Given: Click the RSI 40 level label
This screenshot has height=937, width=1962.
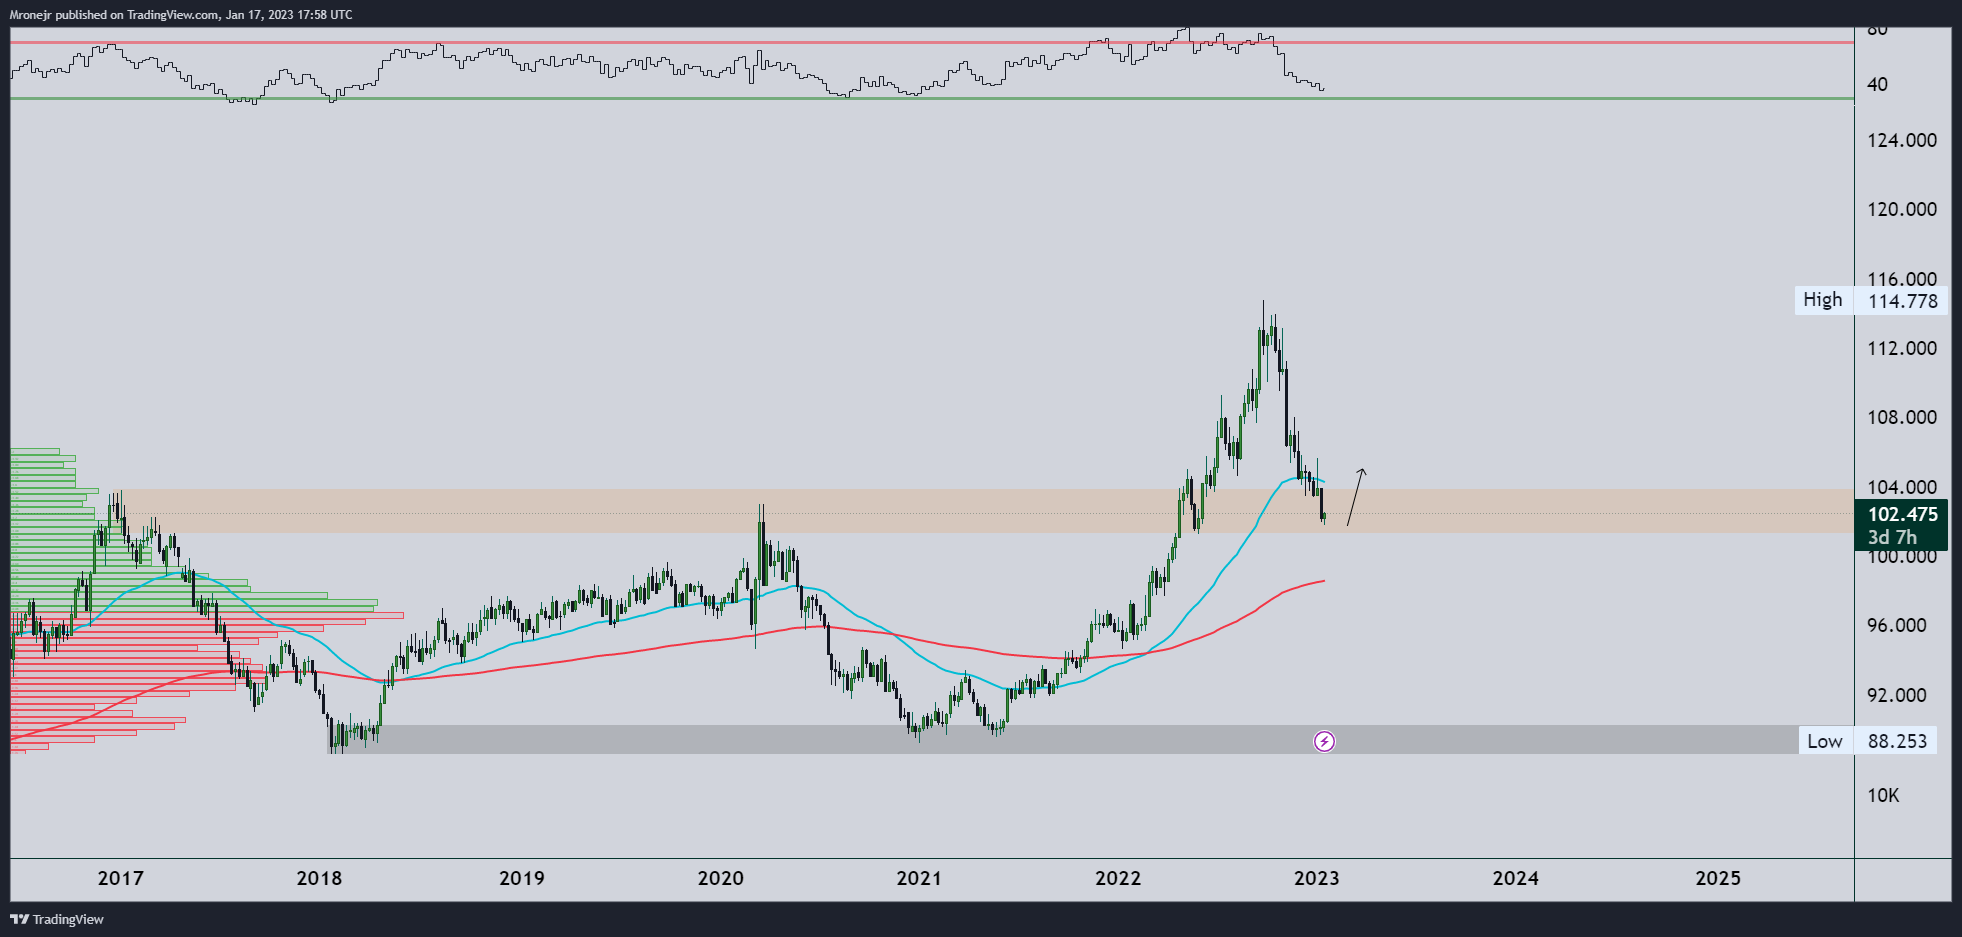Looking at the screenshot, I should click(x=1877, y=84).
